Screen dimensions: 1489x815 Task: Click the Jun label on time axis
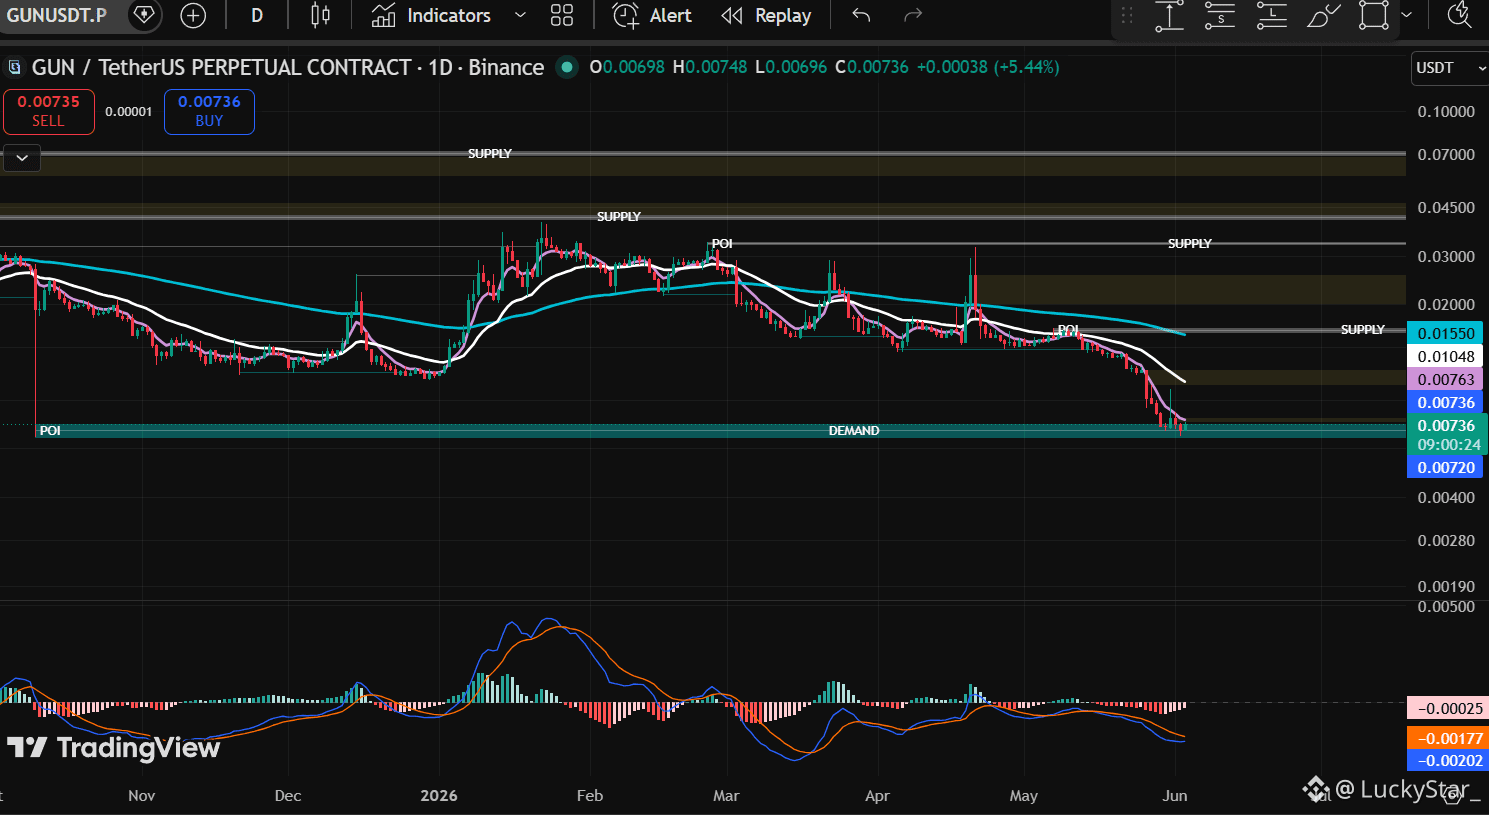tap(1175, 795)
